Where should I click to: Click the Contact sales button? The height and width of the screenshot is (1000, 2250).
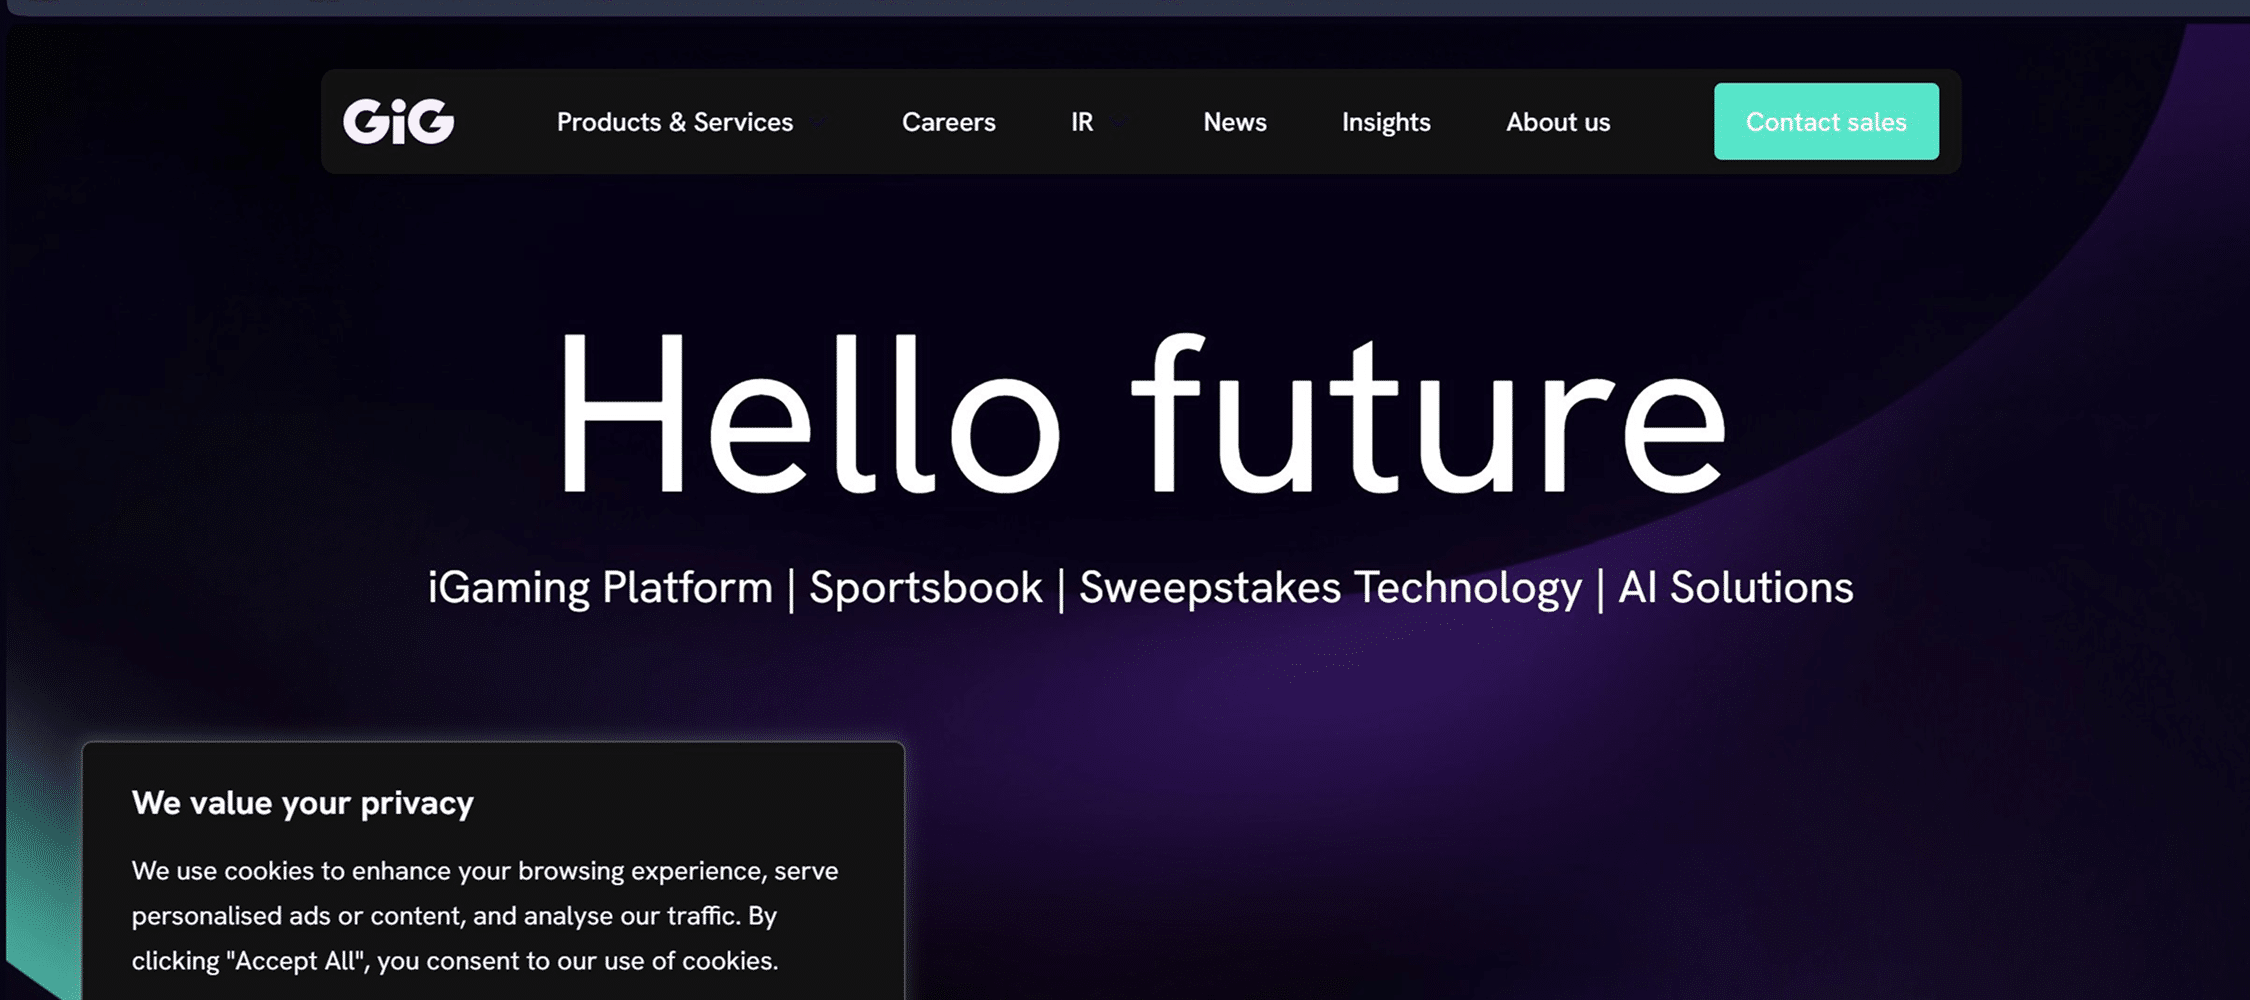click(1826, 121)
